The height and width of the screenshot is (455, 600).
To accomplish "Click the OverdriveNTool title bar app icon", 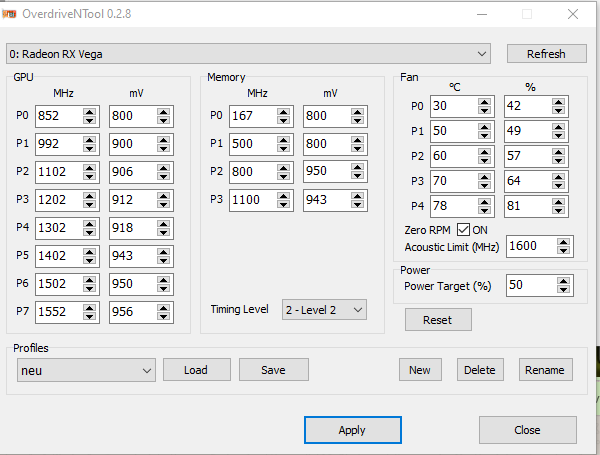I will pos(9,14).
